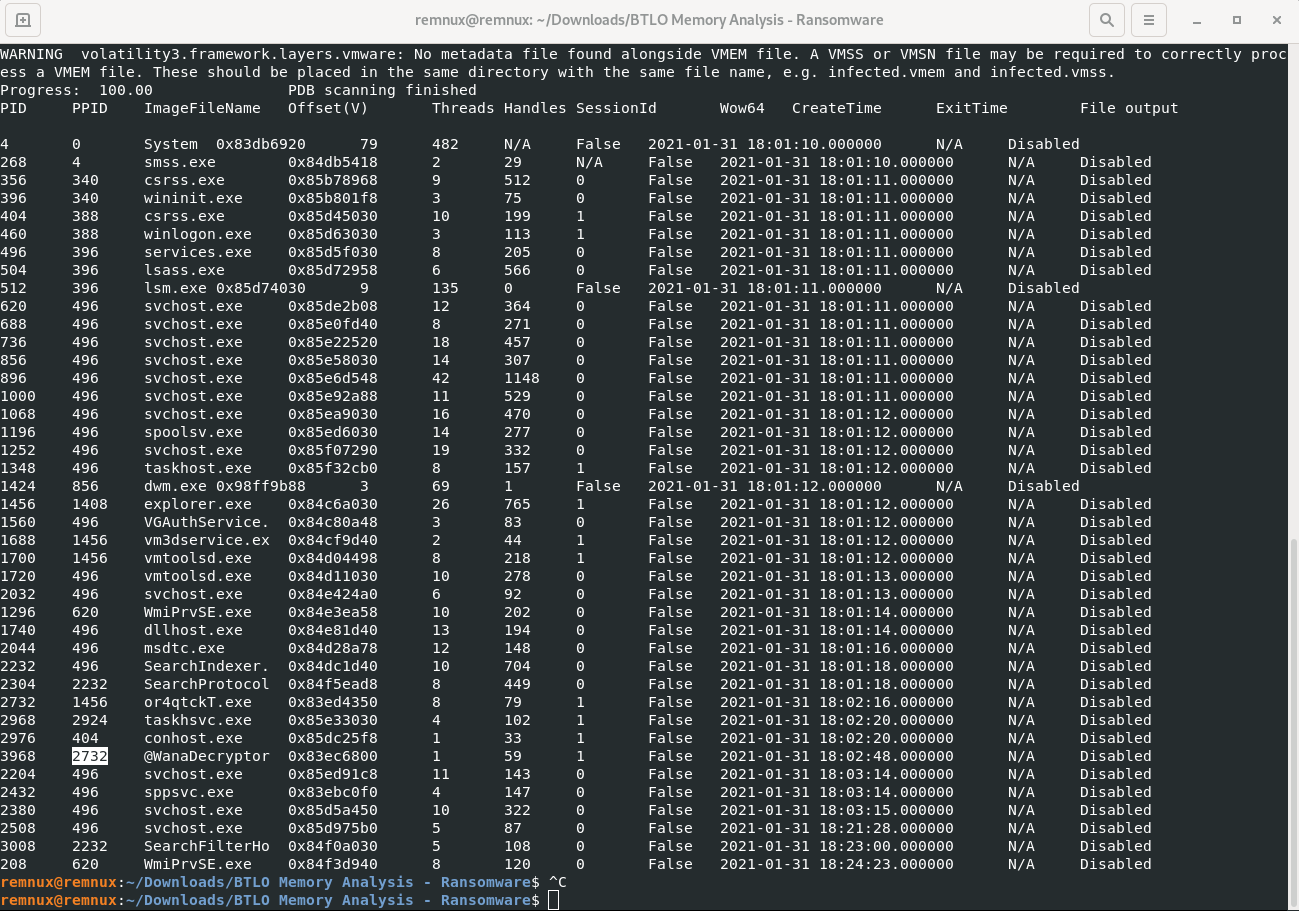The height and width of the screenshot is (911, 1299).
Task: Click SearchFilterHo process entry
Action: click(x=207, y=846)
